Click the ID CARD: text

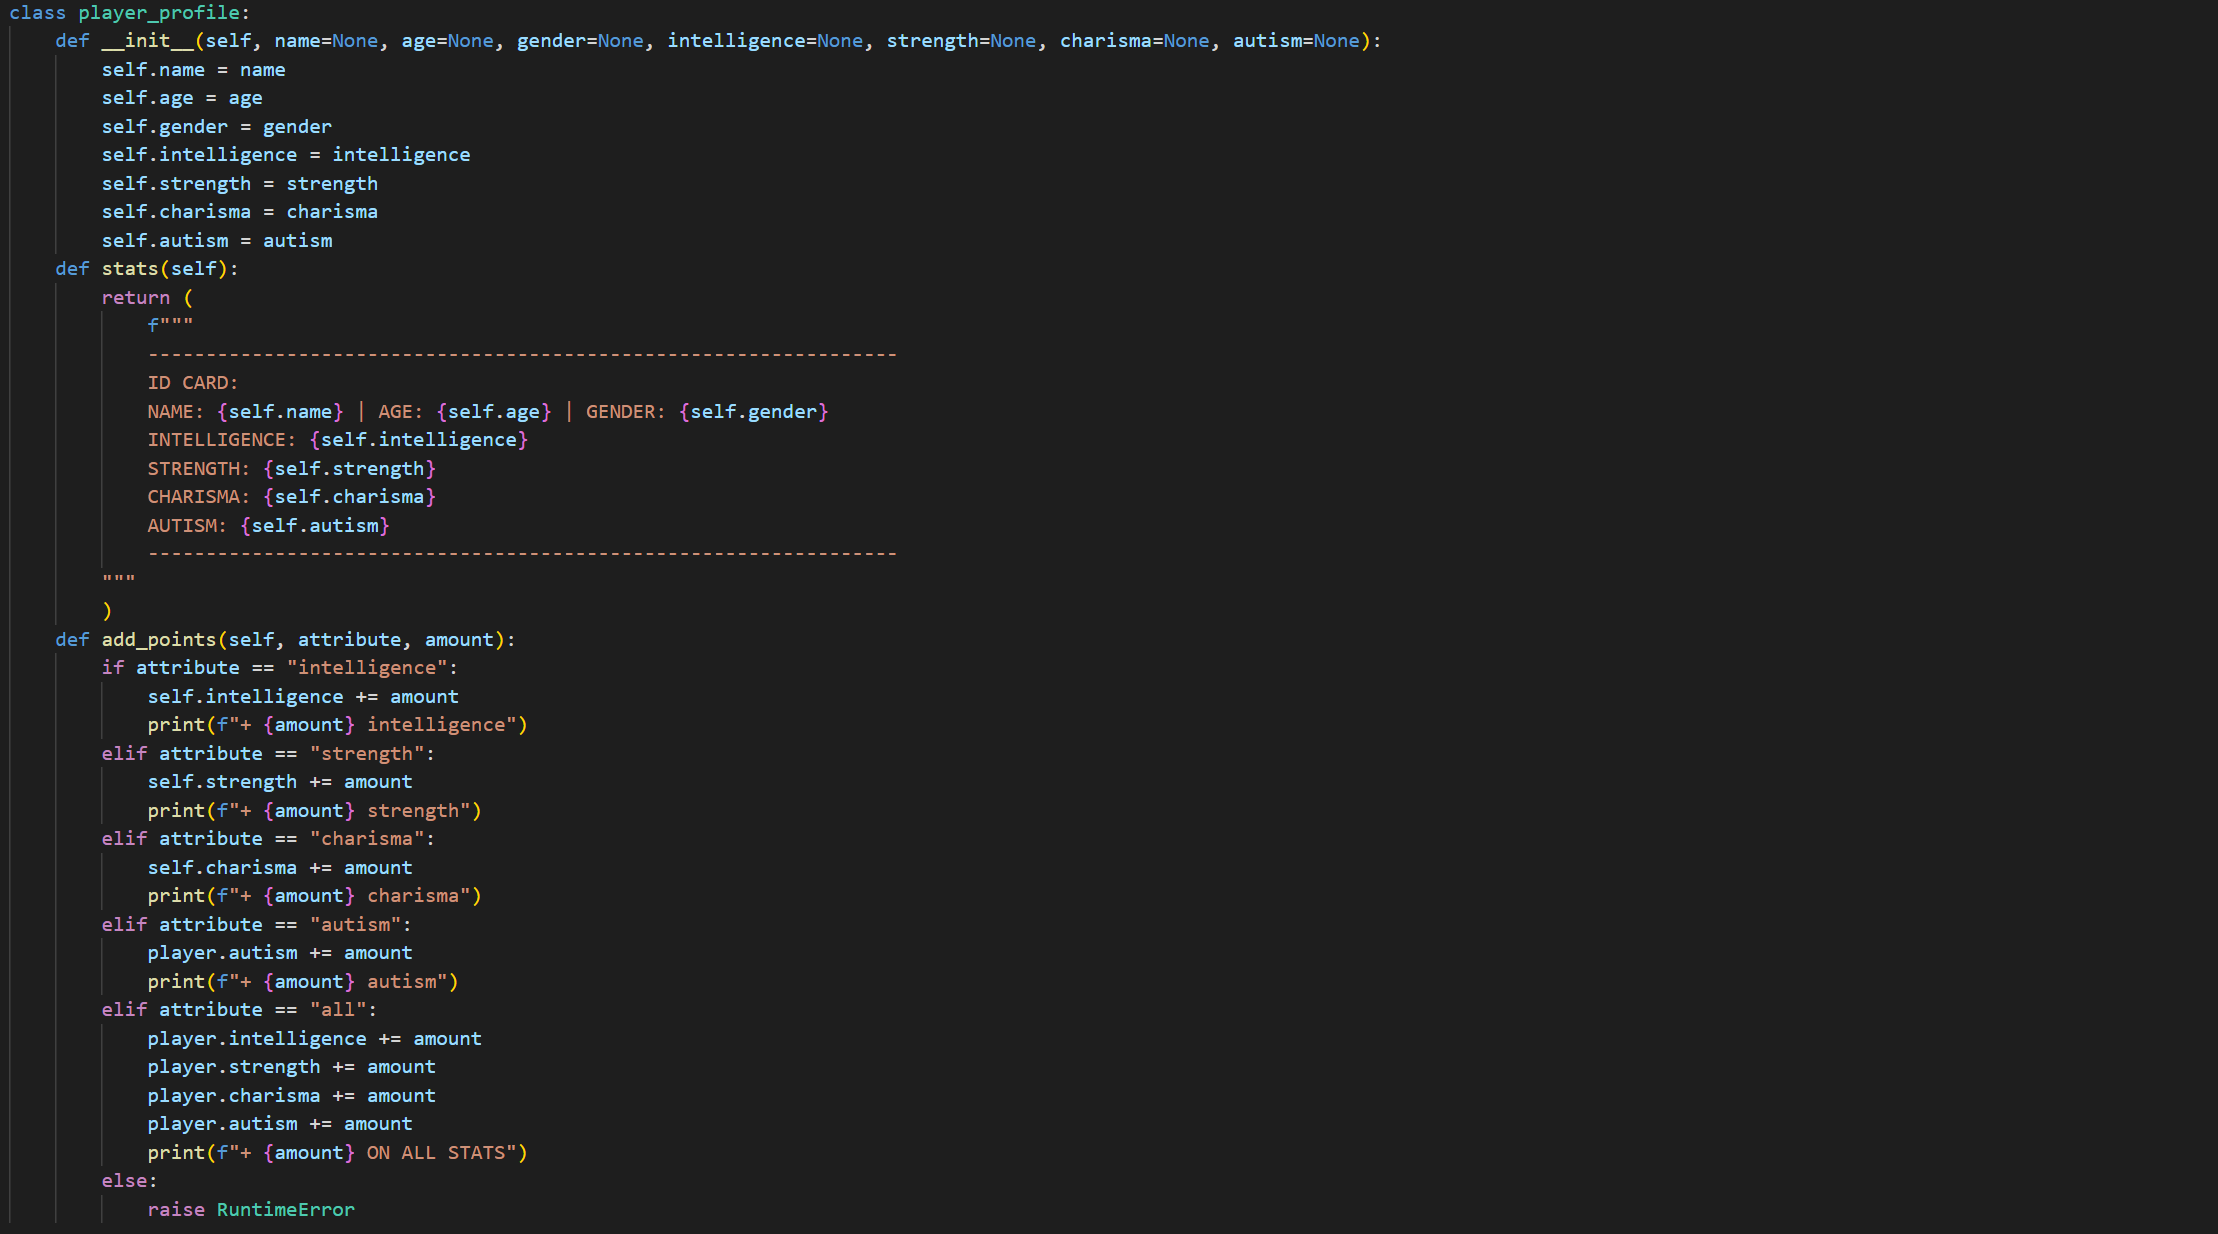click(193, 383)
